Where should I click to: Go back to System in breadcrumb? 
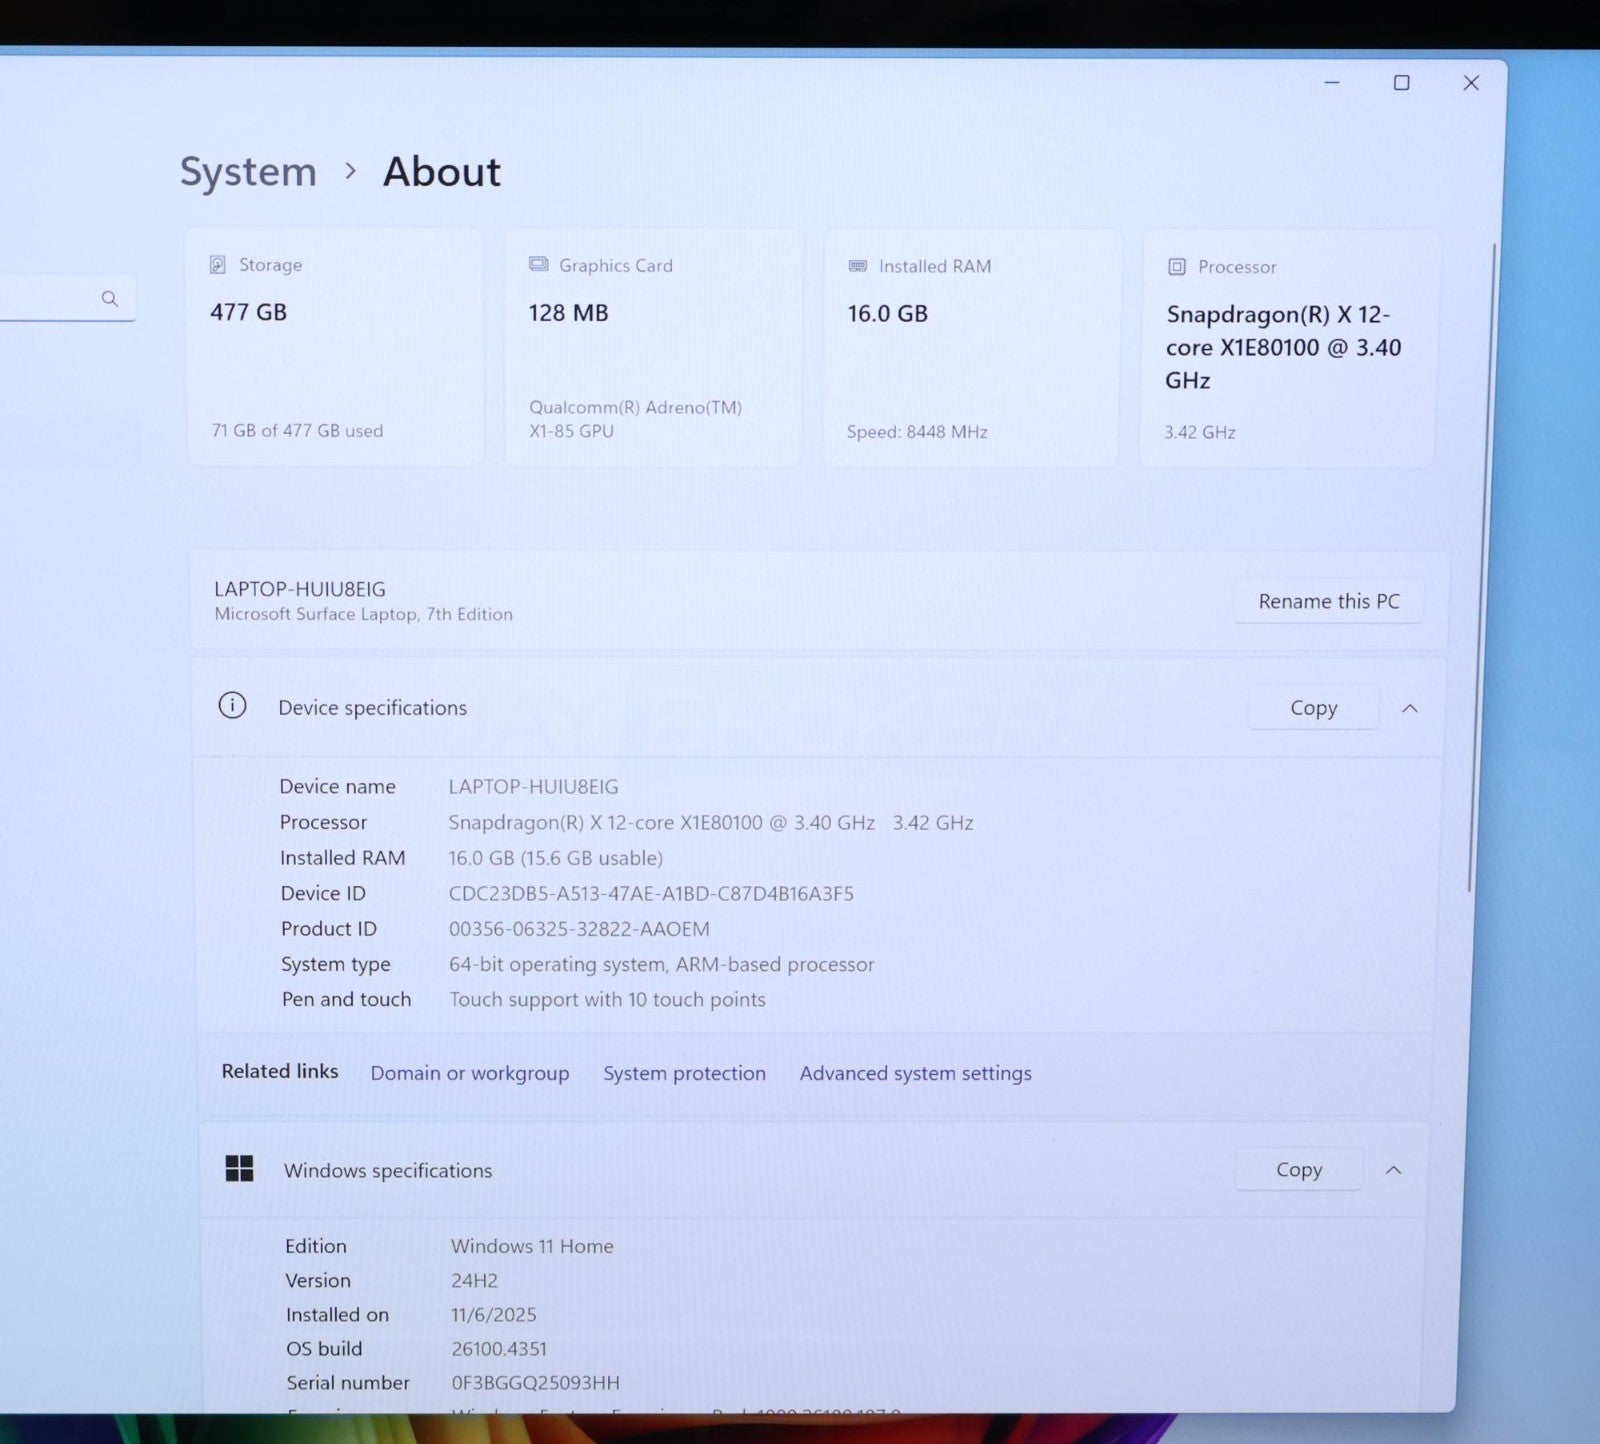[248, 172]
